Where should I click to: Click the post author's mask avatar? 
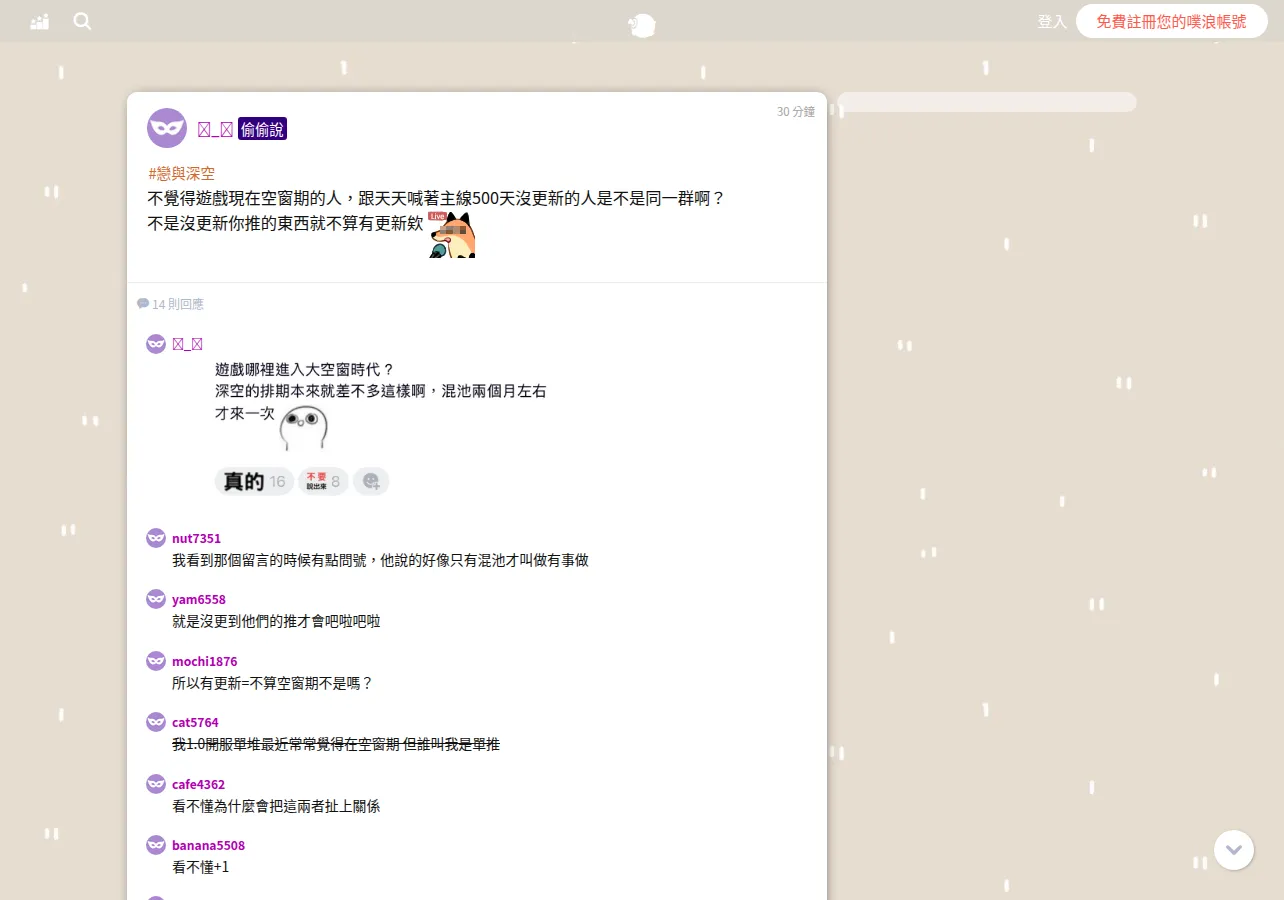[x=167, y=128]
